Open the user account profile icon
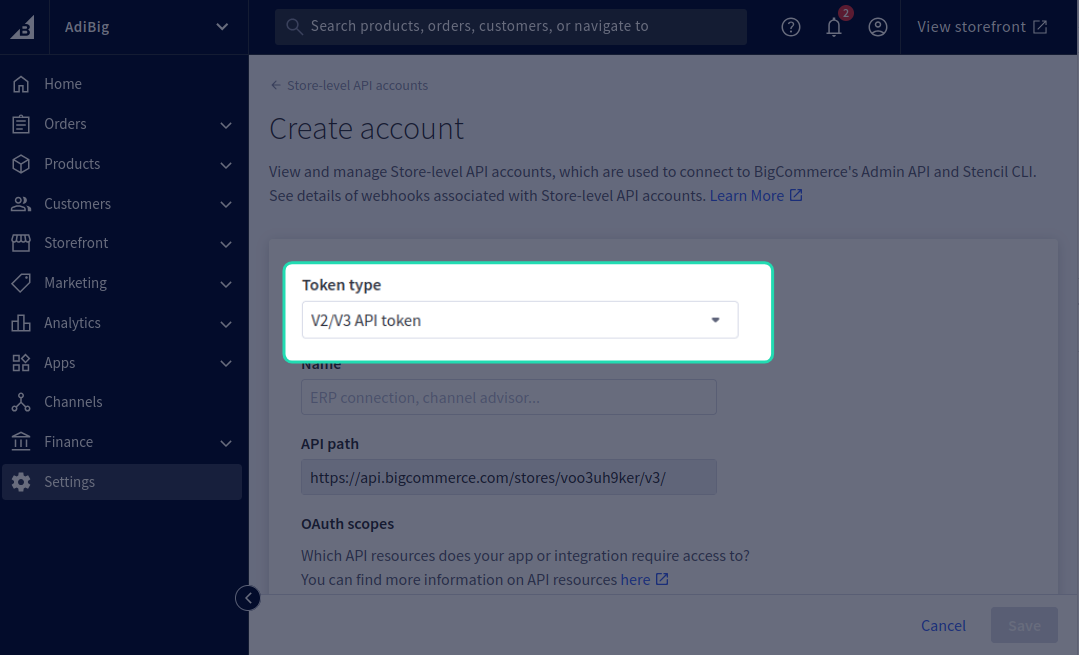The height and width of the screenshot is (655, 1079). 877,27
